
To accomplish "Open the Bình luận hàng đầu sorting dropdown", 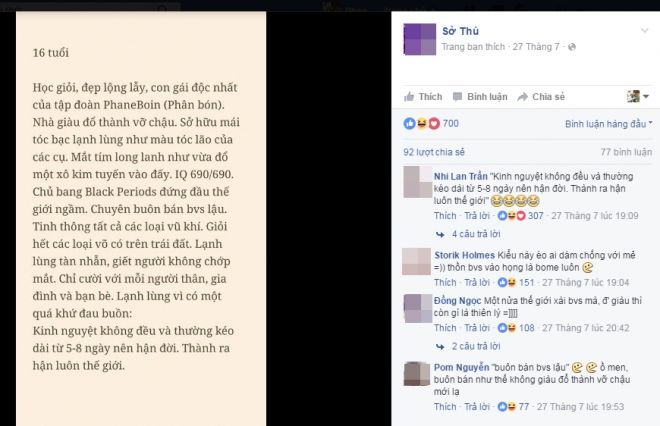I will click(608, 124).
